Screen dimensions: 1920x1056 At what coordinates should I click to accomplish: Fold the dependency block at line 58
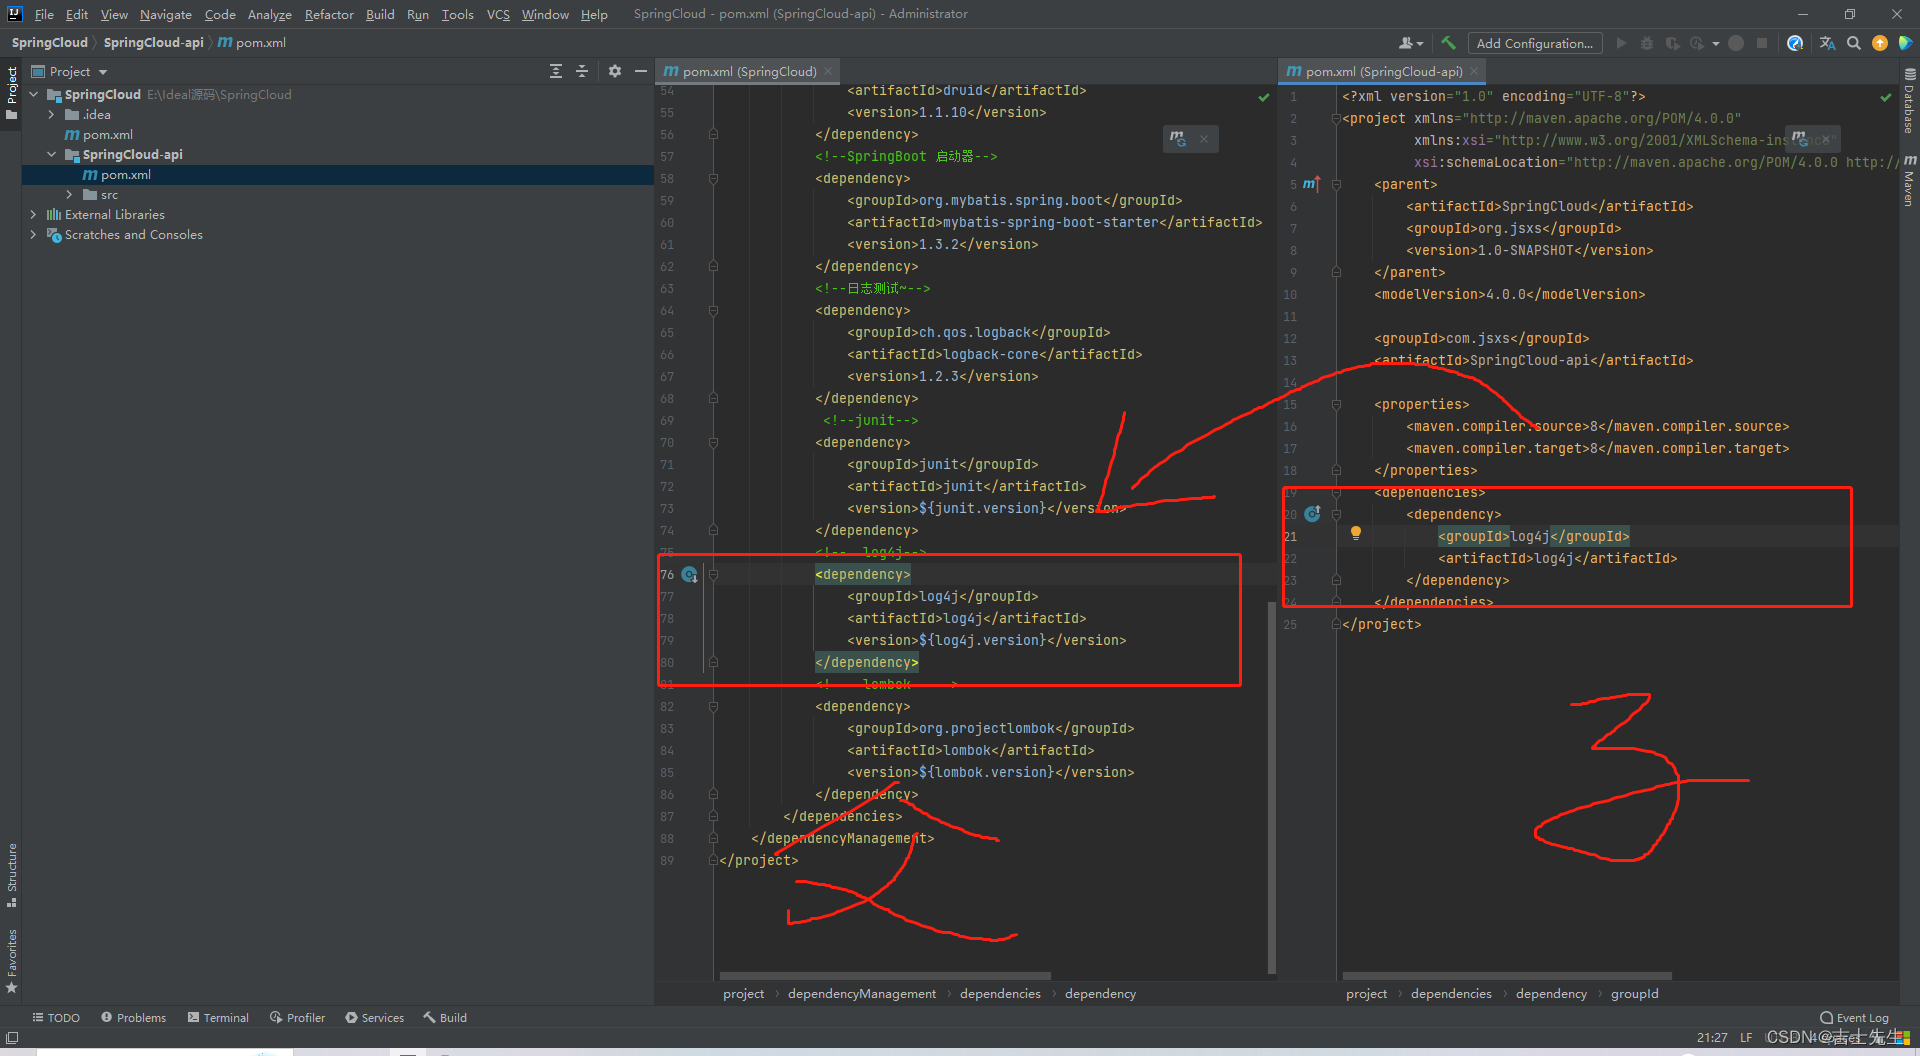tap(713, 178)
